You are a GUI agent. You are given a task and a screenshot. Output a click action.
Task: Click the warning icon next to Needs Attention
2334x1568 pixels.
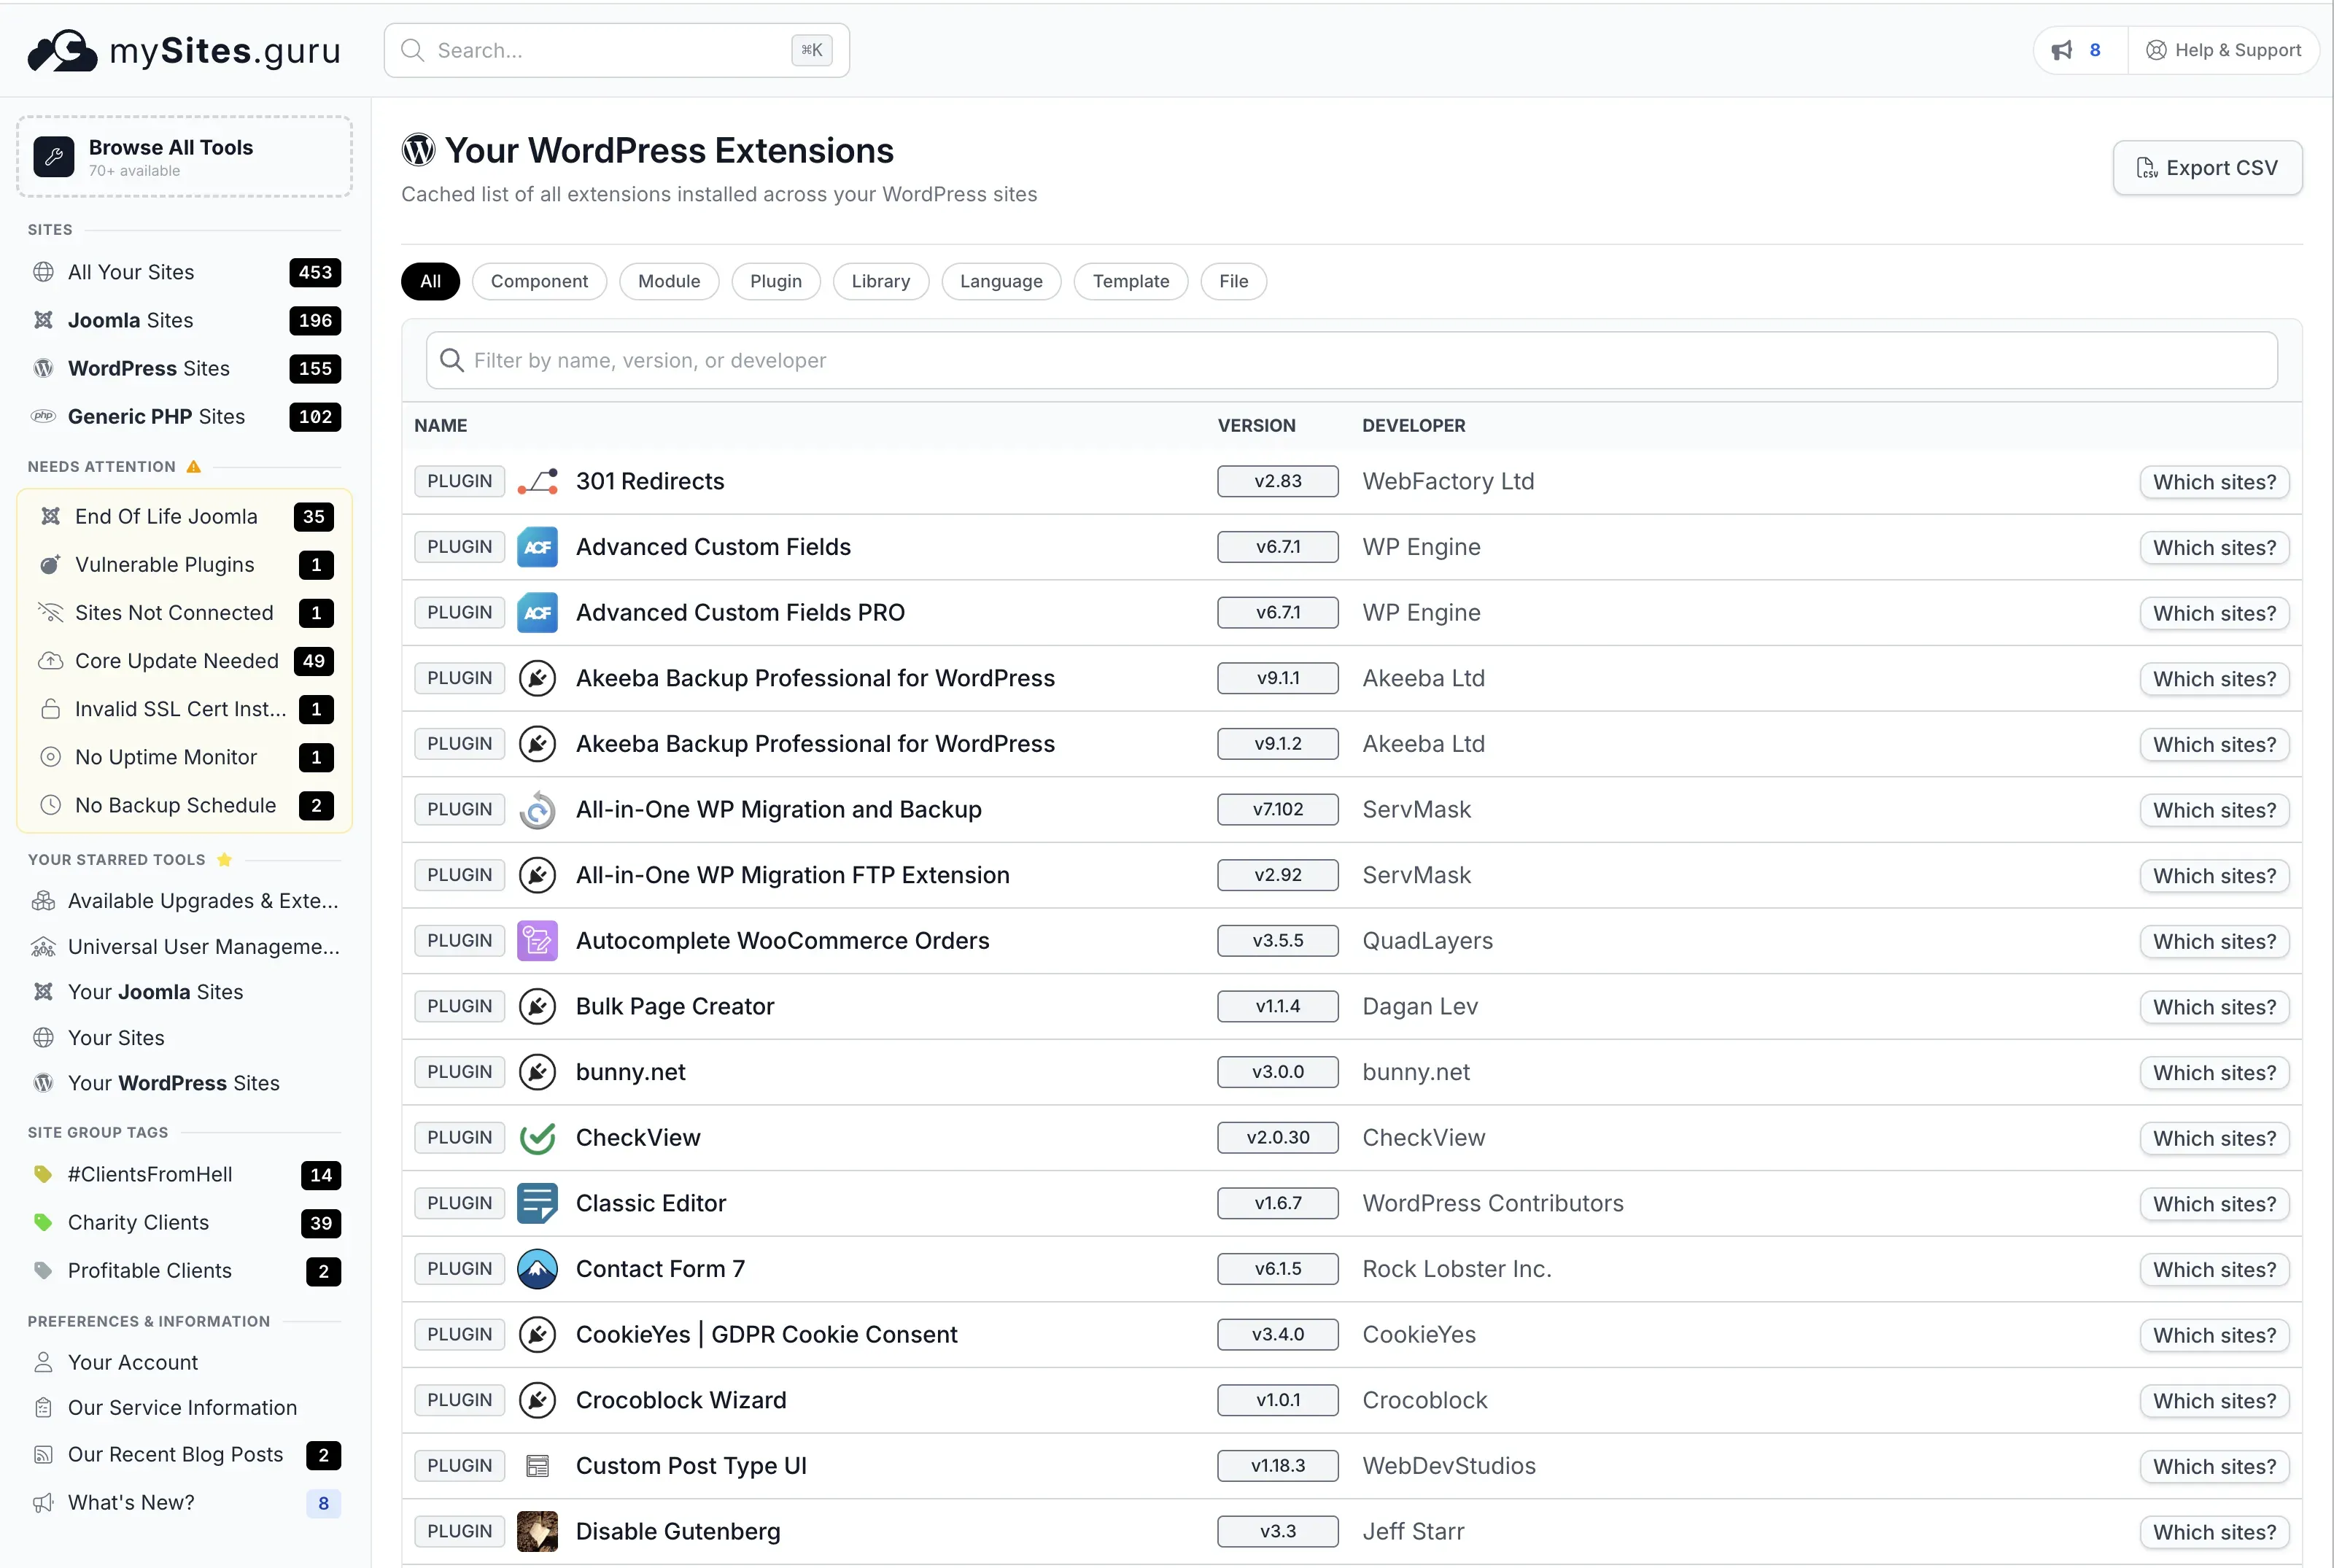[194, 465]
